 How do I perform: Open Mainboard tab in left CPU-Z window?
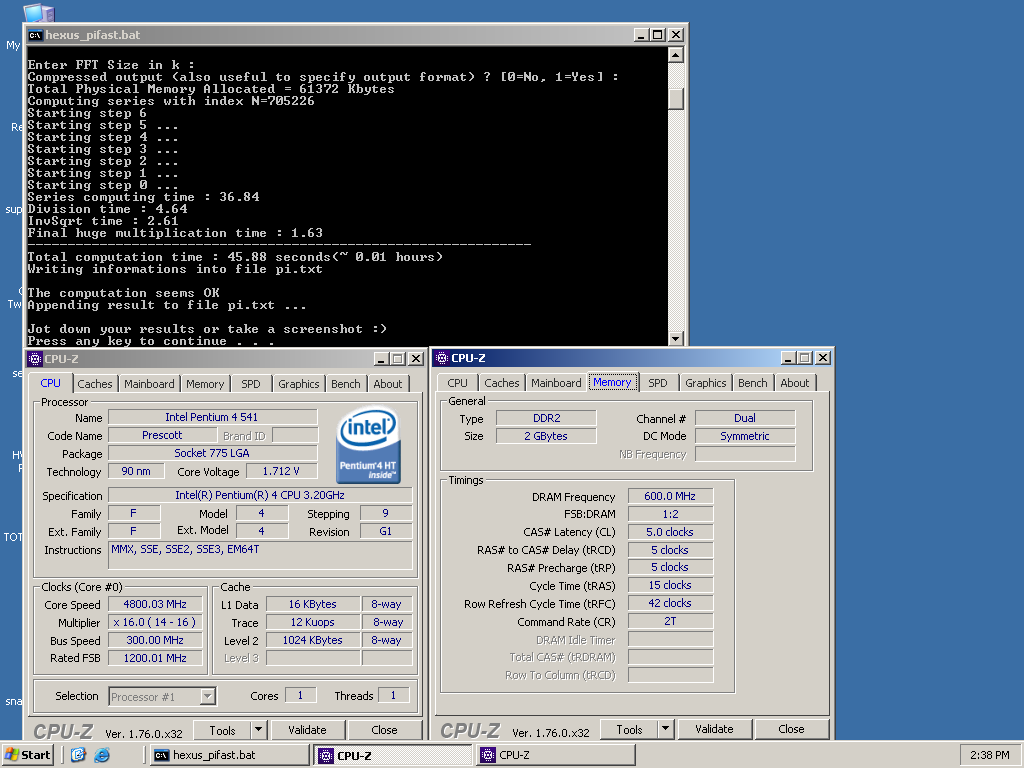[150, 384]
